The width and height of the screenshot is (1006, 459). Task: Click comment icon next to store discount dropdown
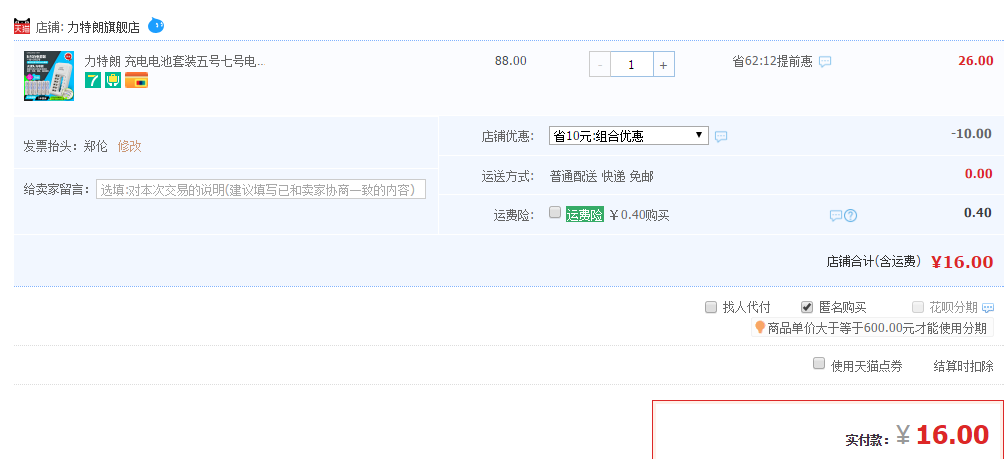721,136
